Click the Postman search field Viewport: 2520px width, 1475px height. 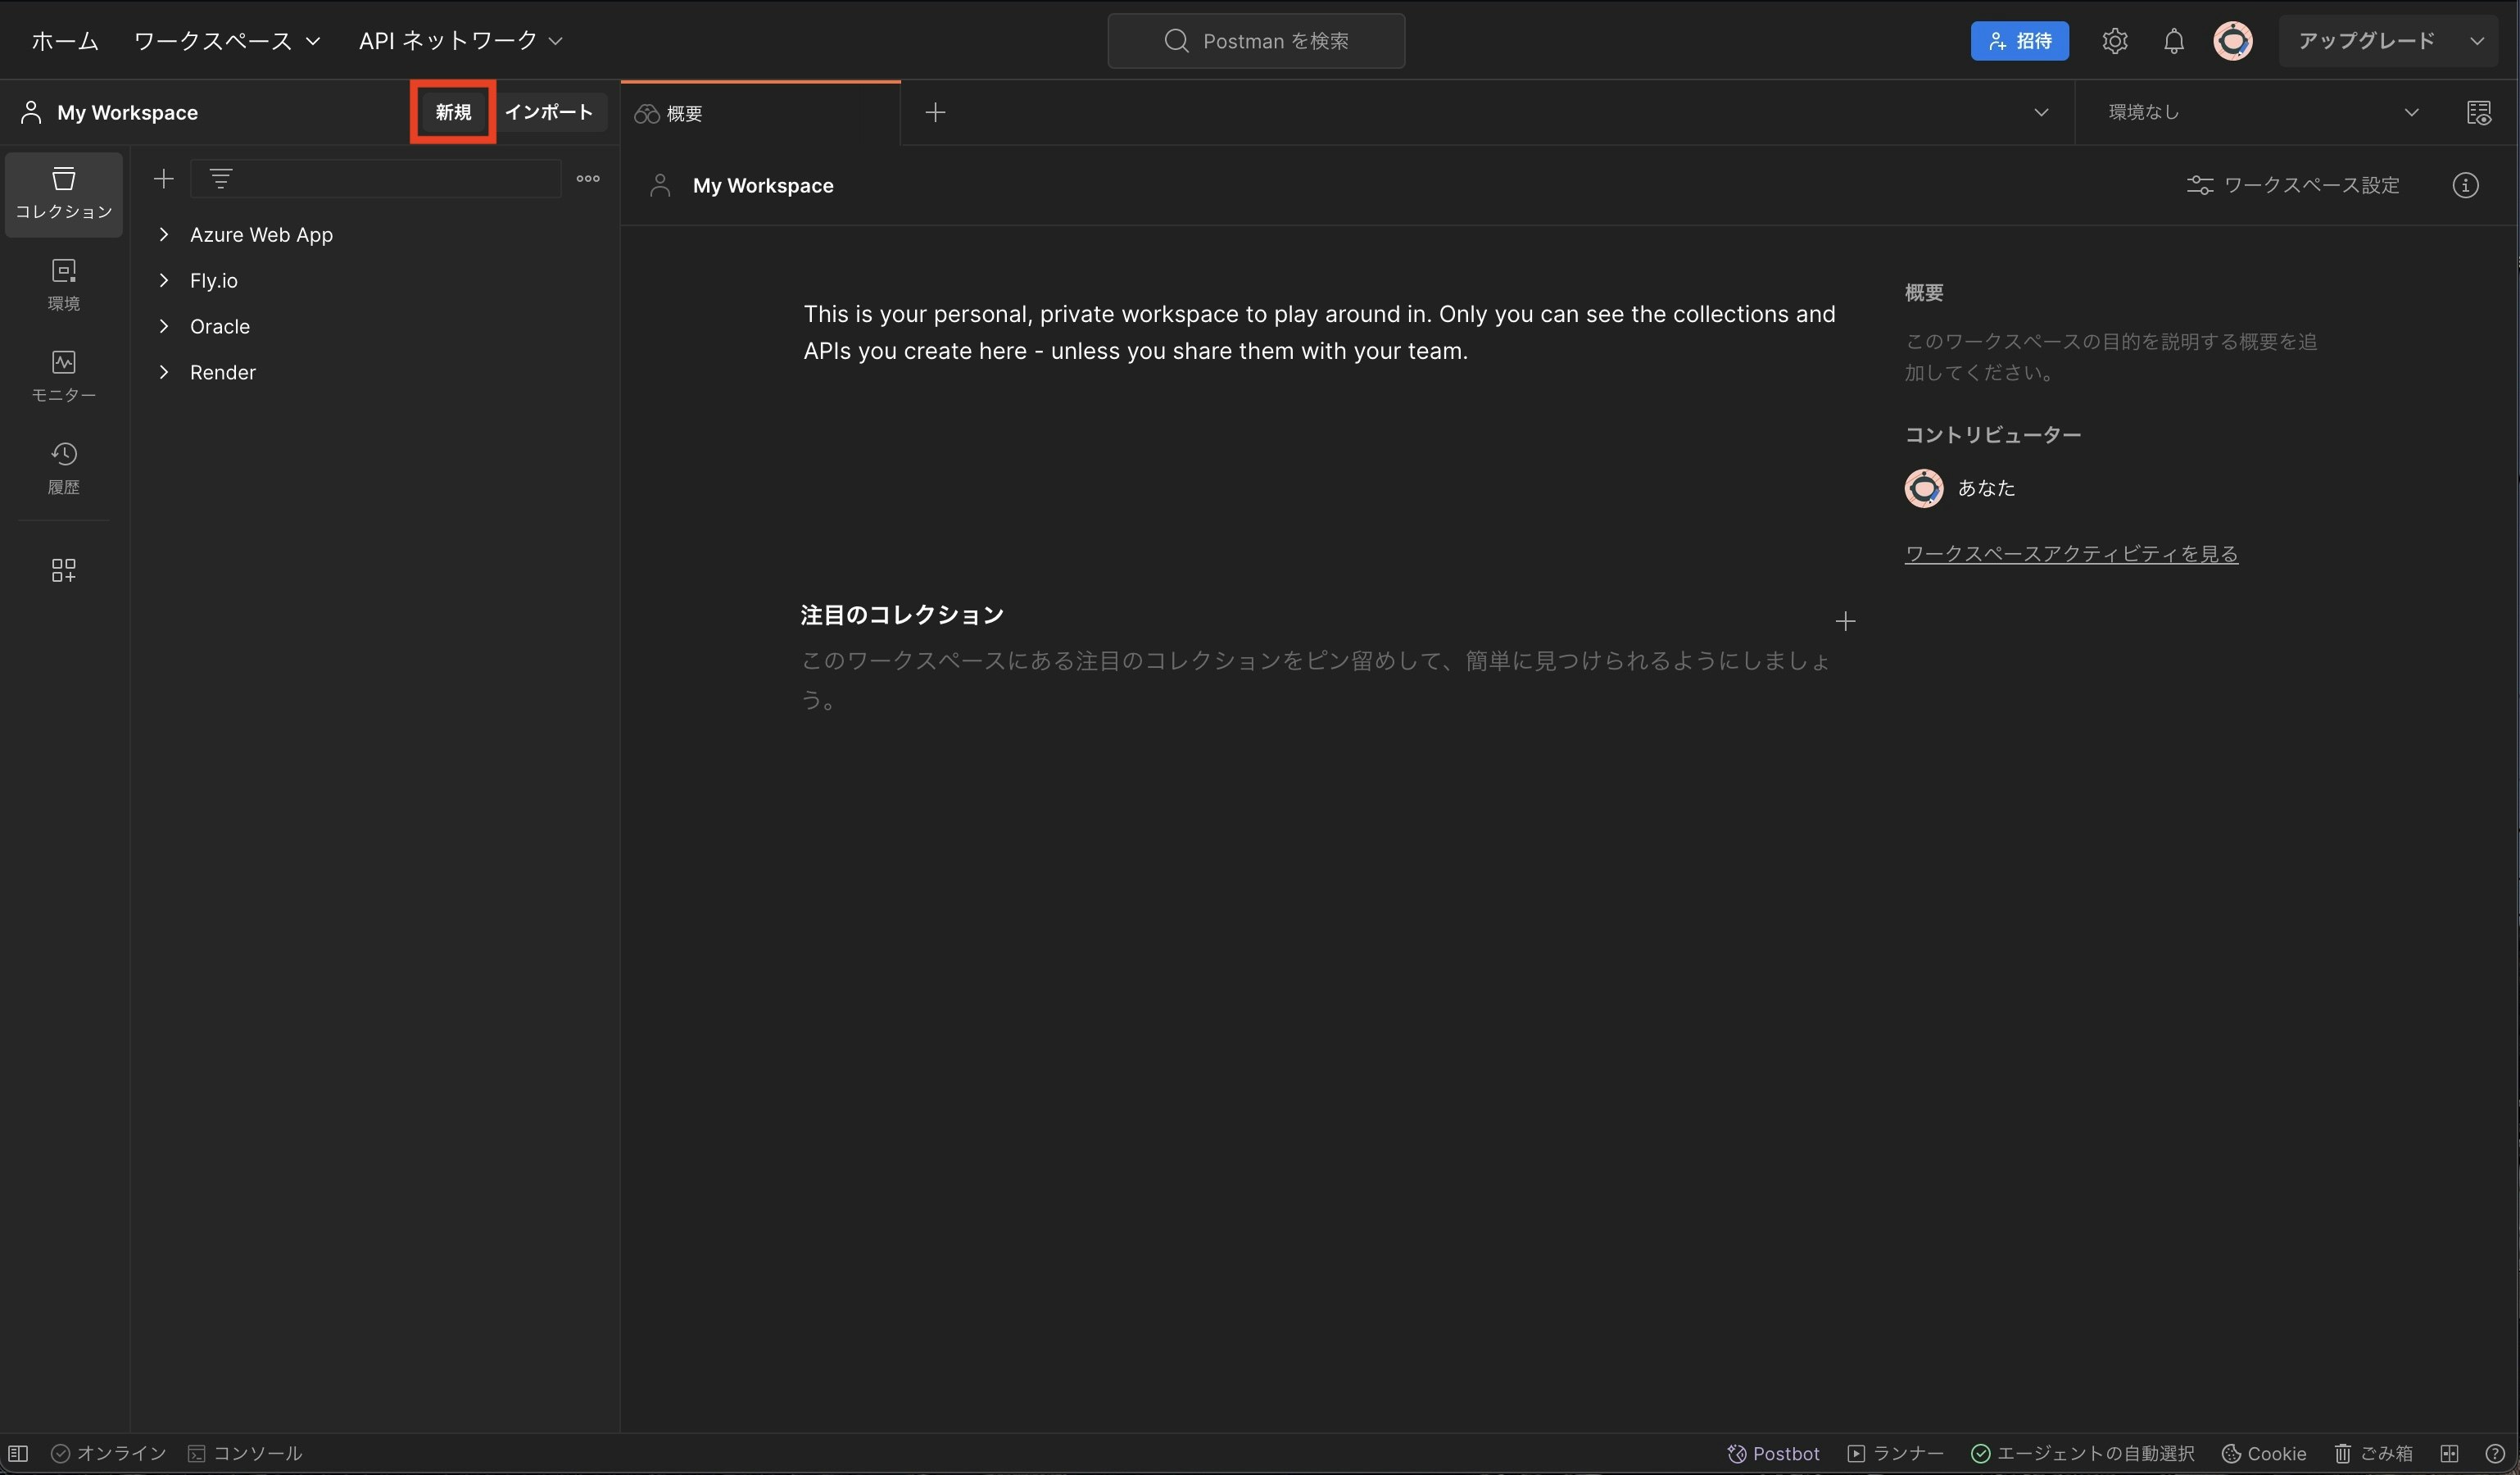click(1256, 41)
